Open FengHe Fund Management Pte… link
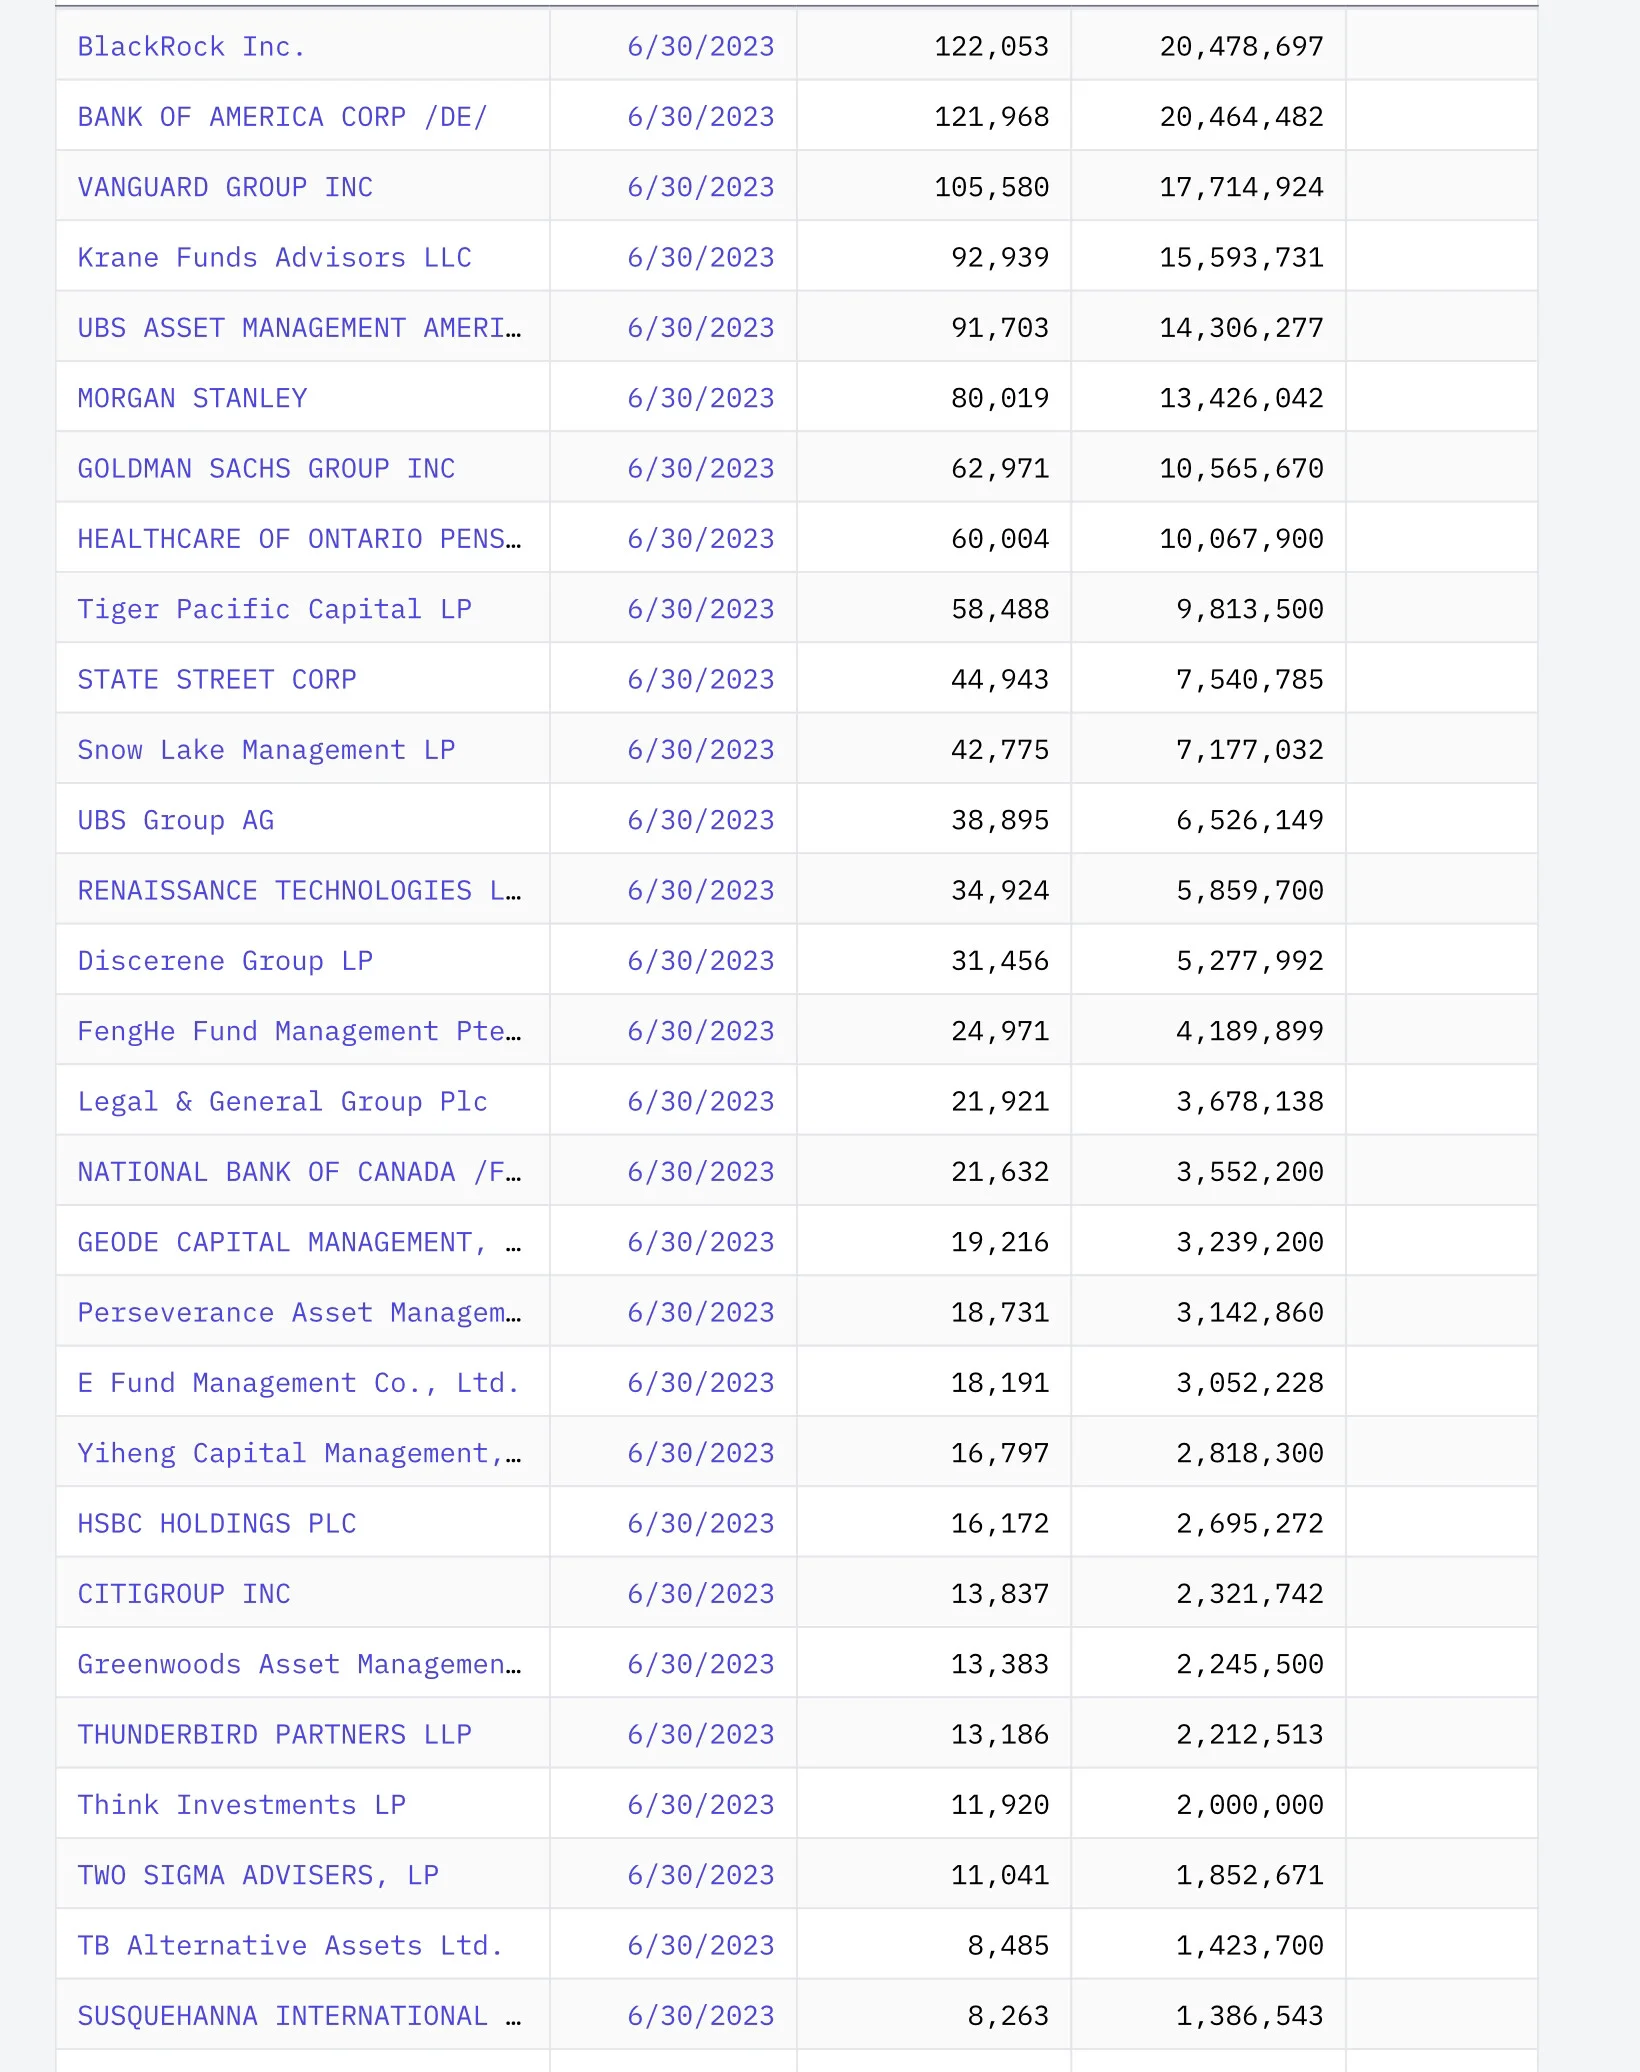 click(299, 1031)
